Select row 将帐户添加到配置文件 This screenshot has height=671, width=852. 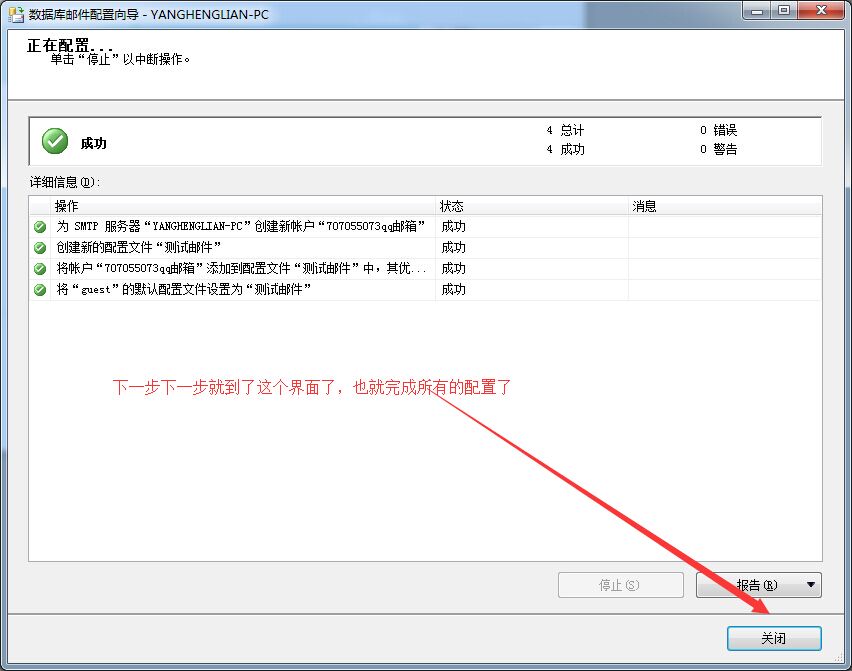point(425,268)
